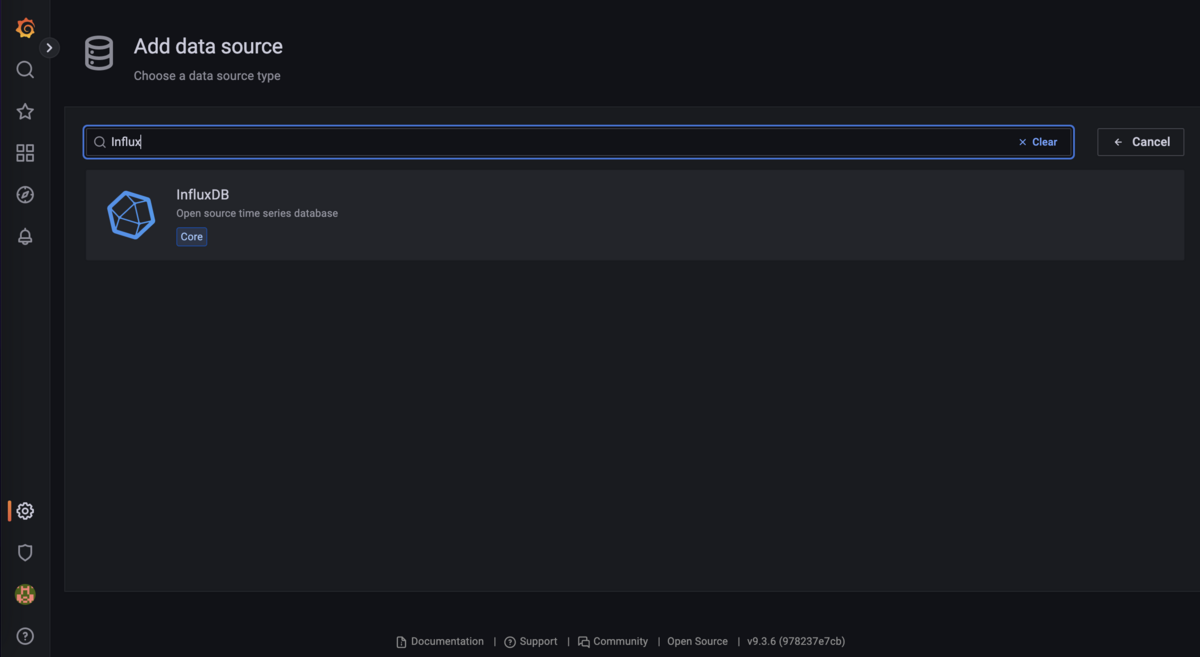The width and height of the screenshot is (1200, 657).
Task: Click 'Choose a data source type' subtitle
Action: (x=207, y=76)
